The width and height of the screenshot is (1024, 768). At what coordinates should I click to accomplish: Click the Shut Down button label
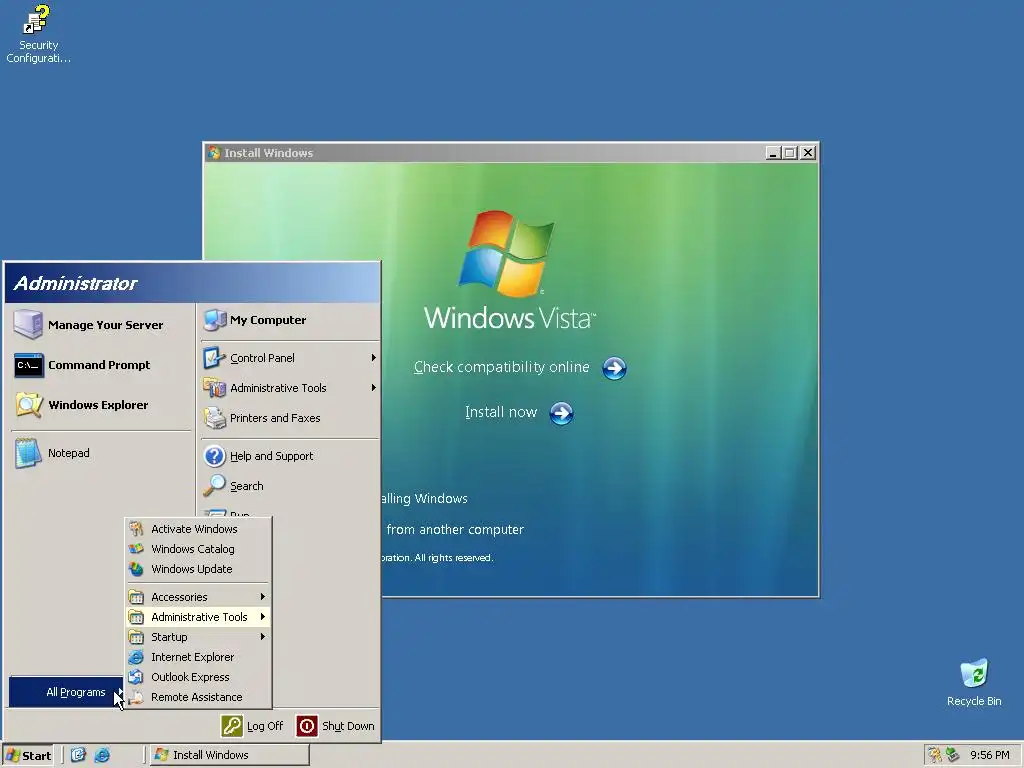[348, 726]
